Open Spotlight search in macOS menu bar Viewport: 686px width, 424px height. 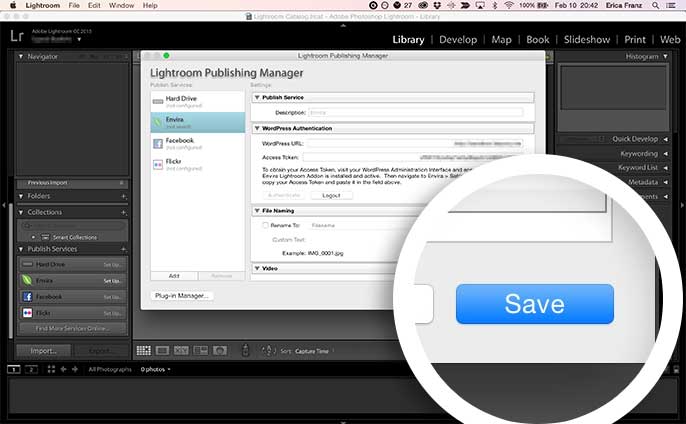point(655,5)
